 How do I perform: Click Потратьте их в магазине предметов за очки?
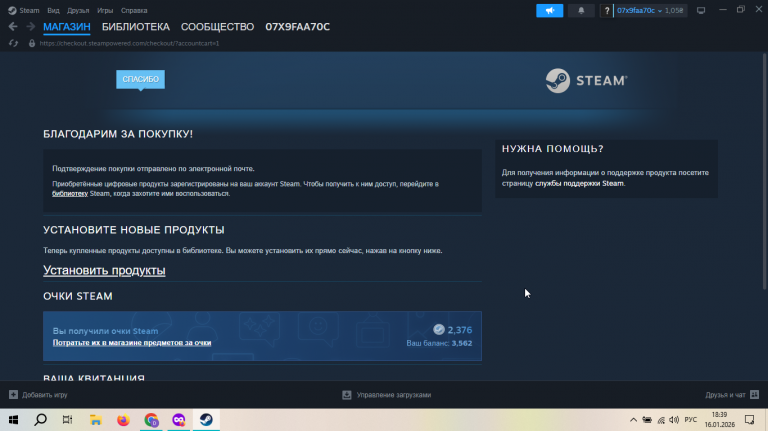(x=132, y=342)
